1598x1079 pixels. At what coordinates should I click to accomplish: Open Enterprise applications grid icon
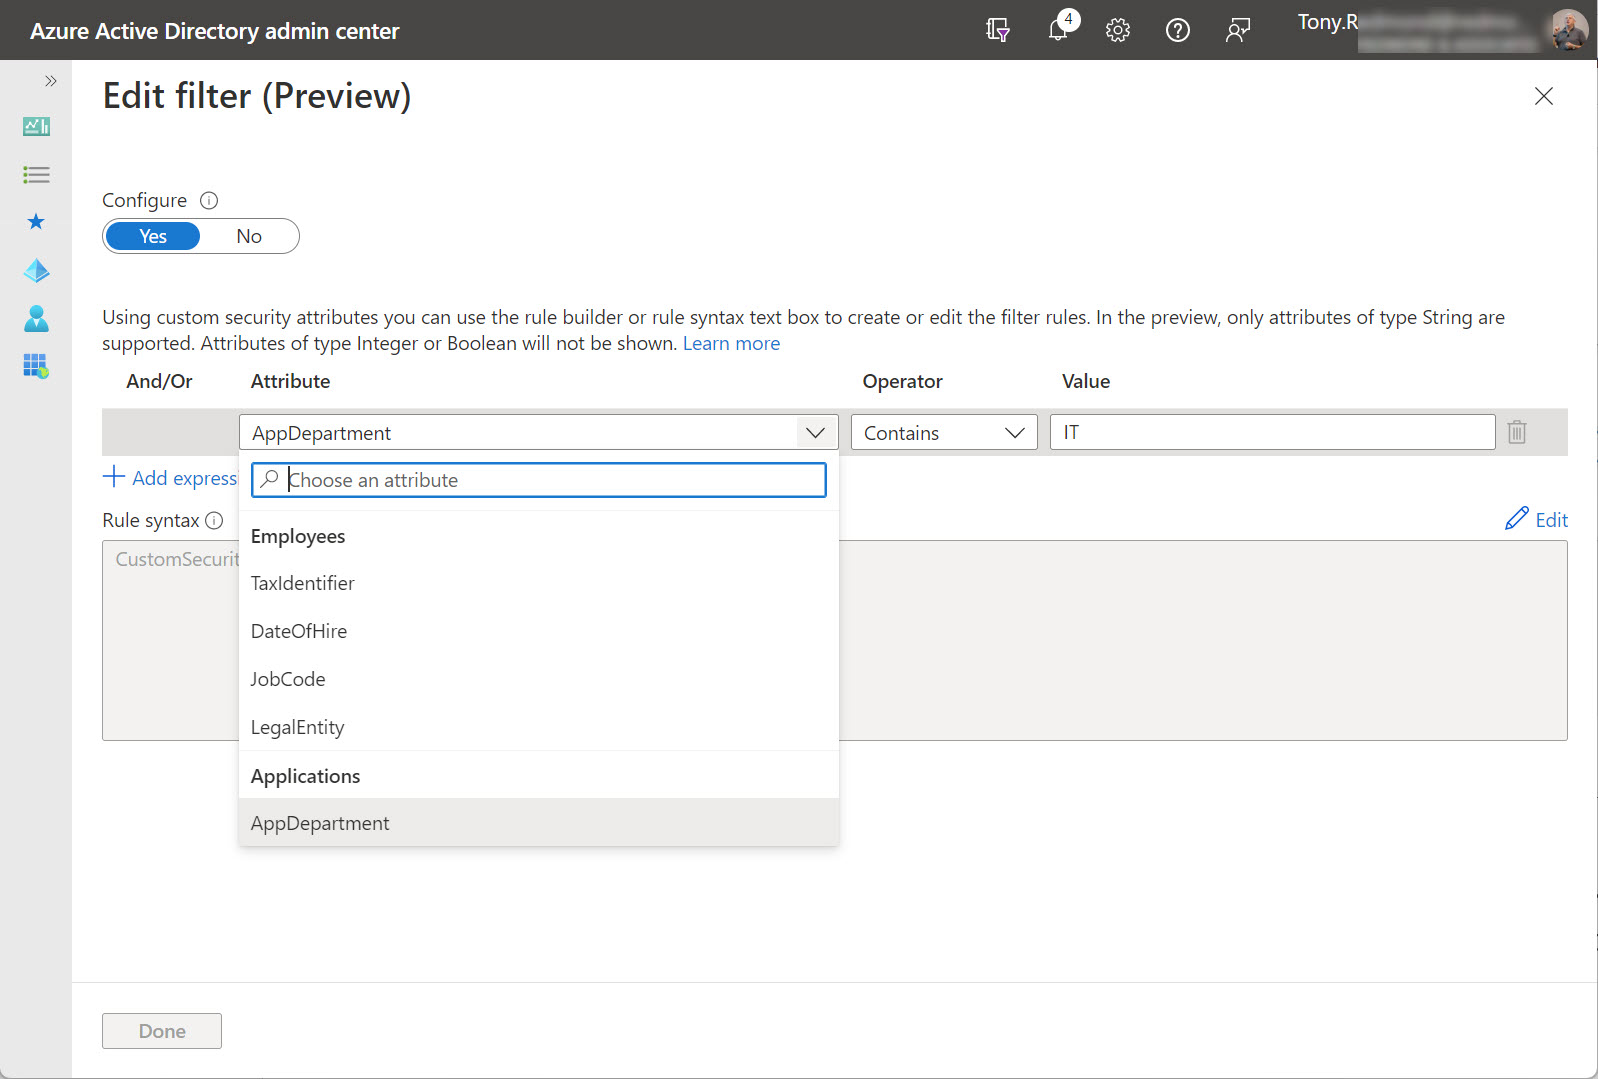tap(36, 366)
